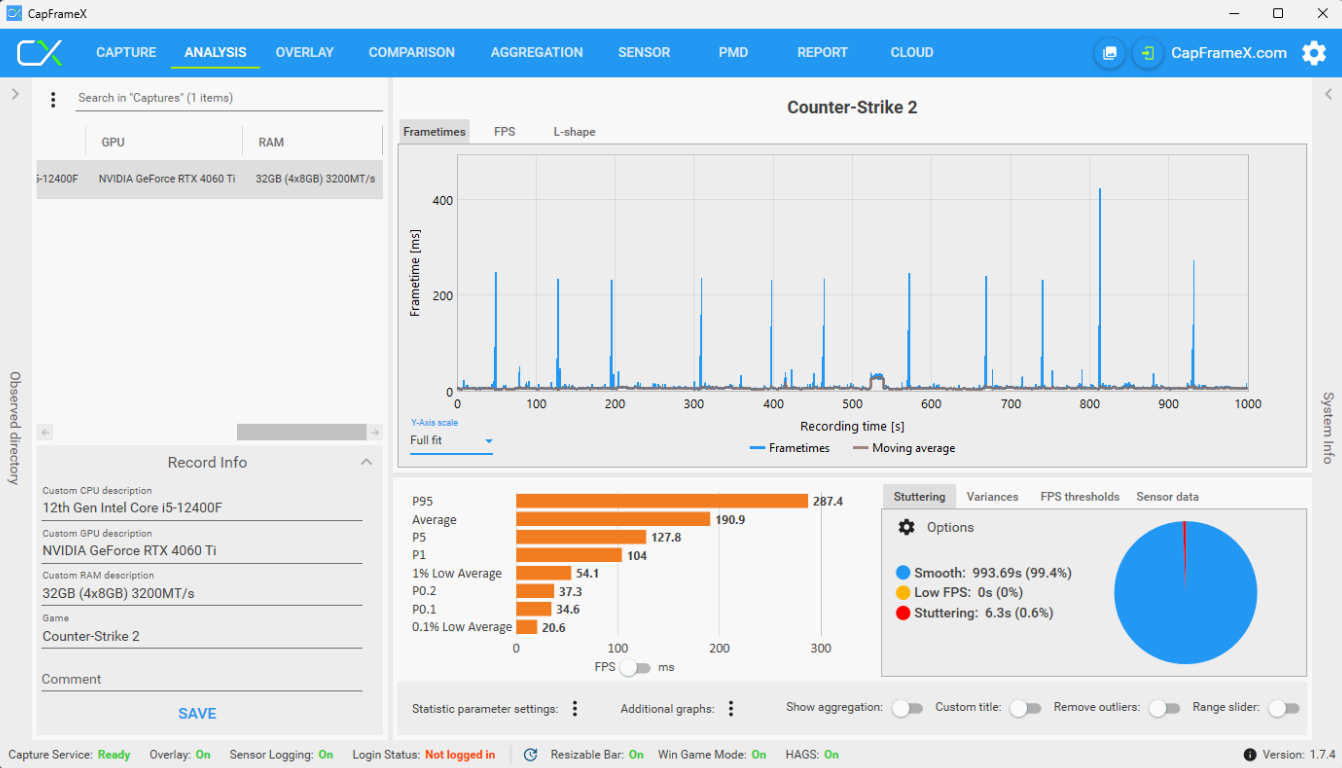Open the CapFrameX.com link
1342x768 pixels.
pyautogui.click(x=1228, y=53)
